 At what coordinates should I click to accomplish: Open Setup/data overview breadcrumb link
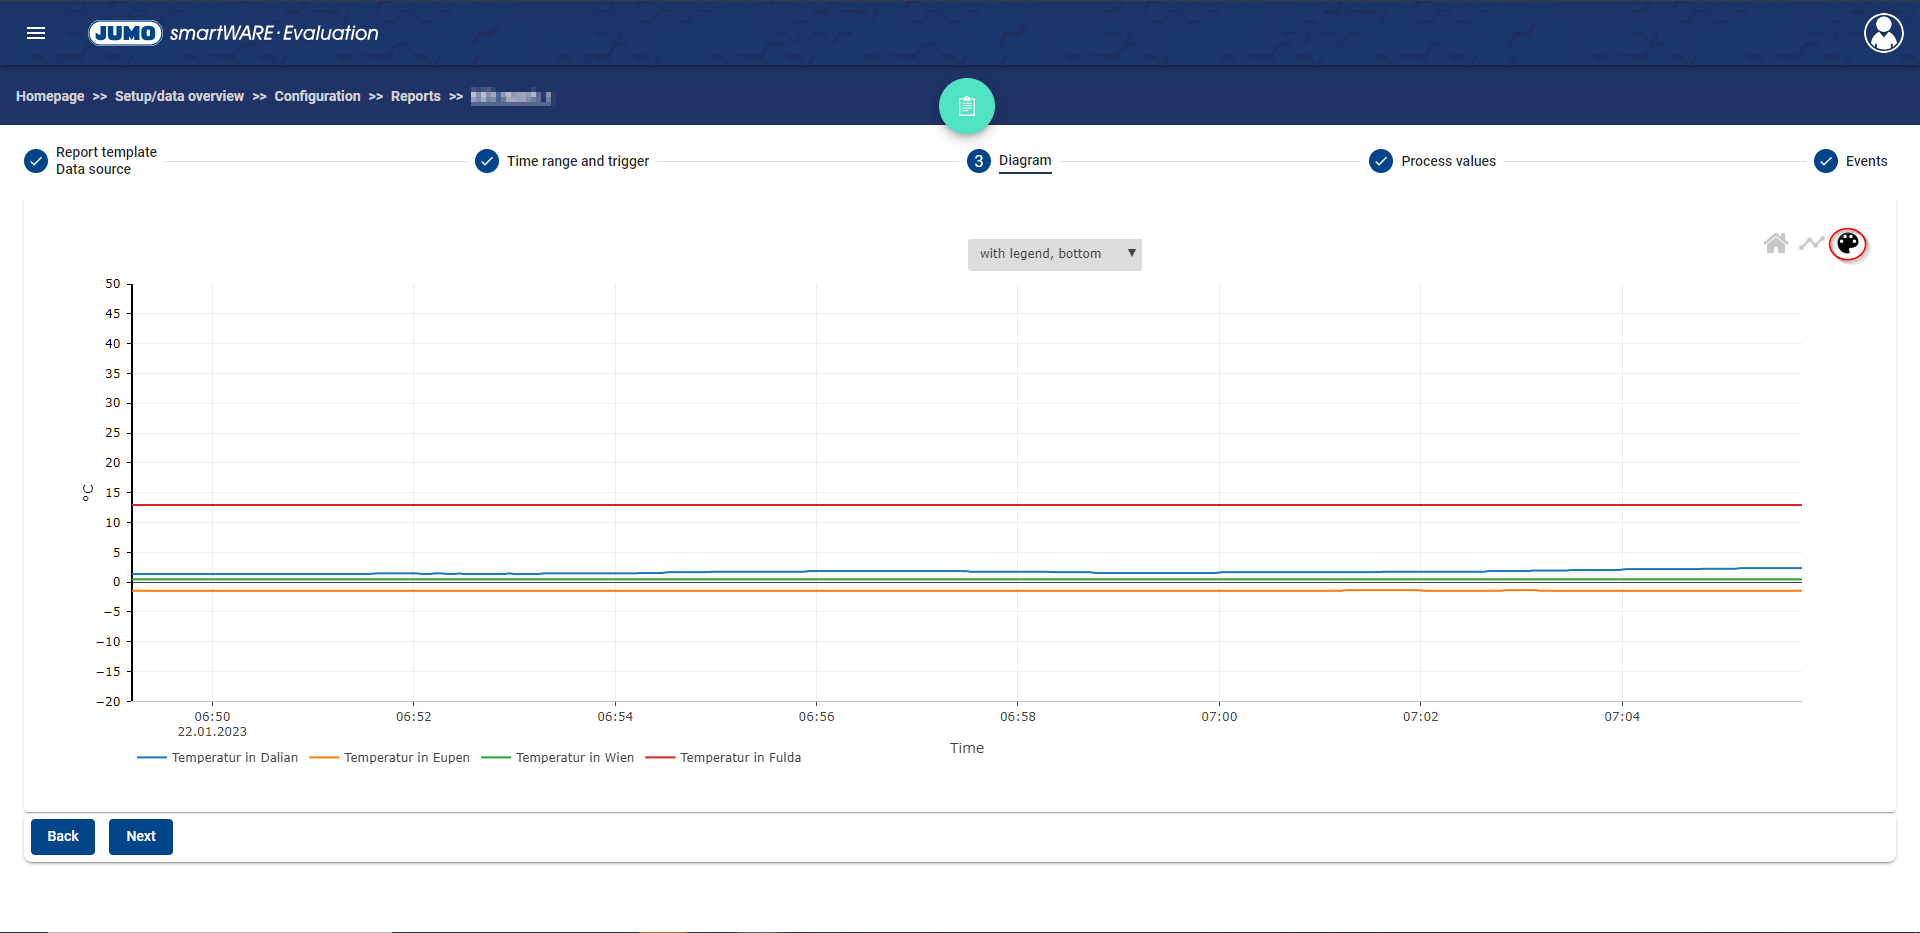click(179, 96)
